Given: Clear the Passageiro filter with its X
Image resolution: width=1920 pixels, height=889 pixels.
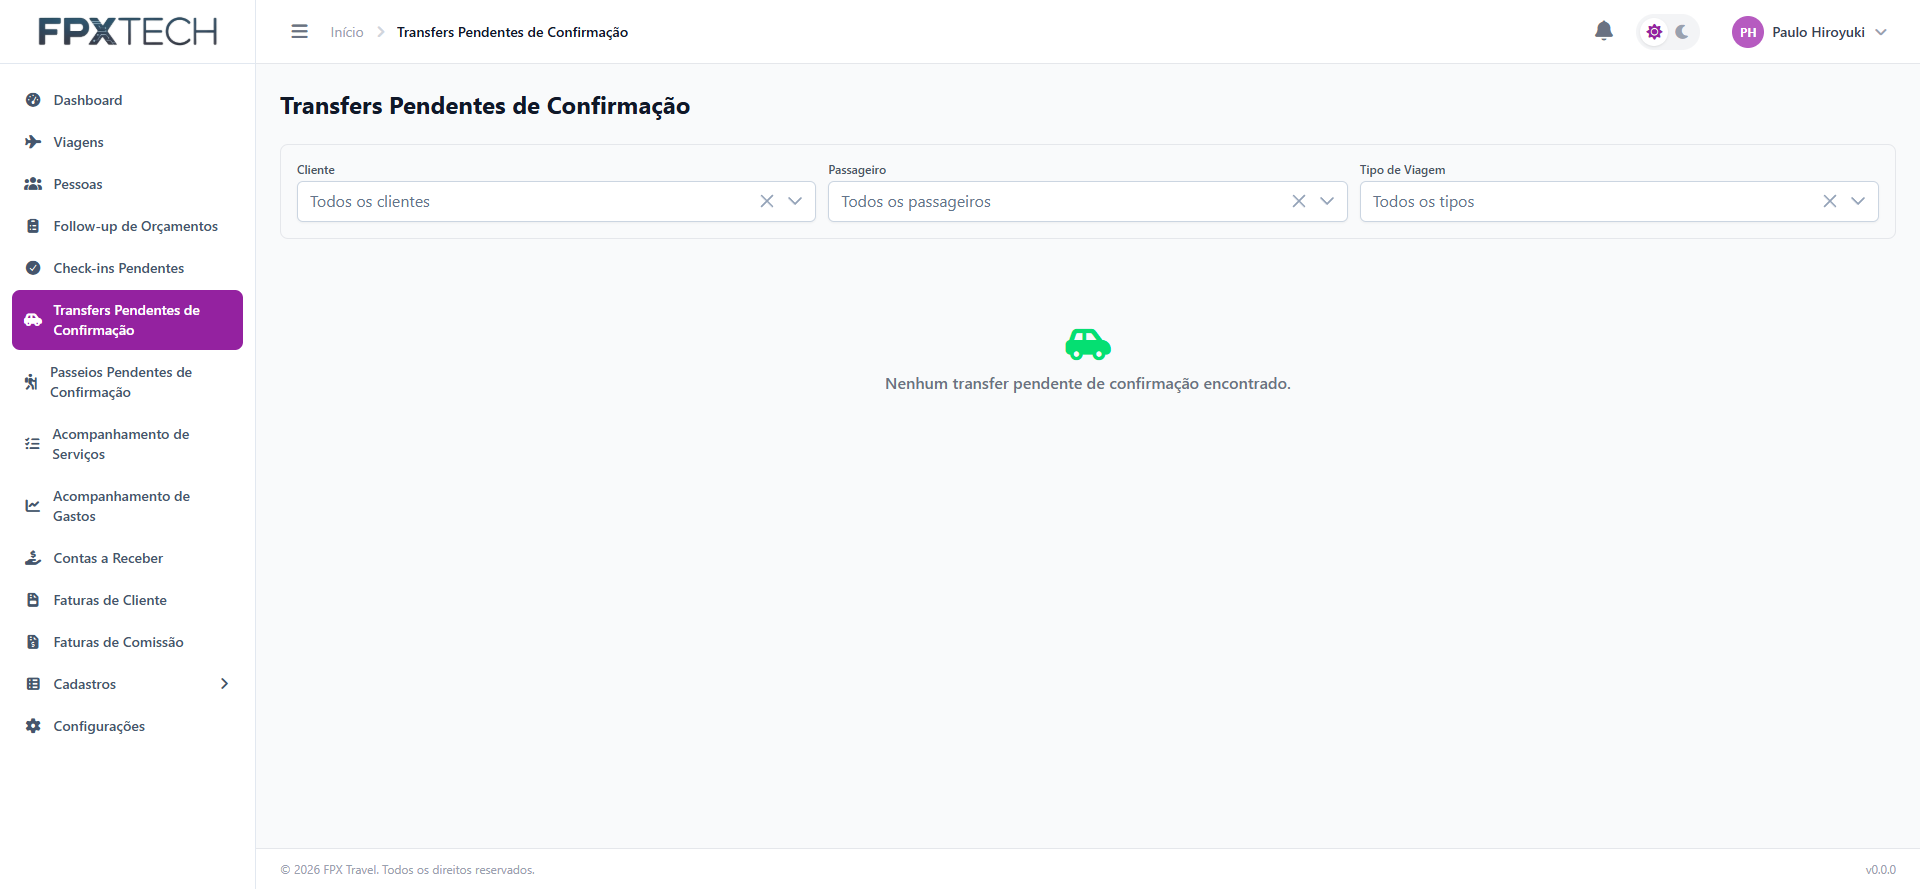Looking at the screenshot, I should [x=1299, y=201].
